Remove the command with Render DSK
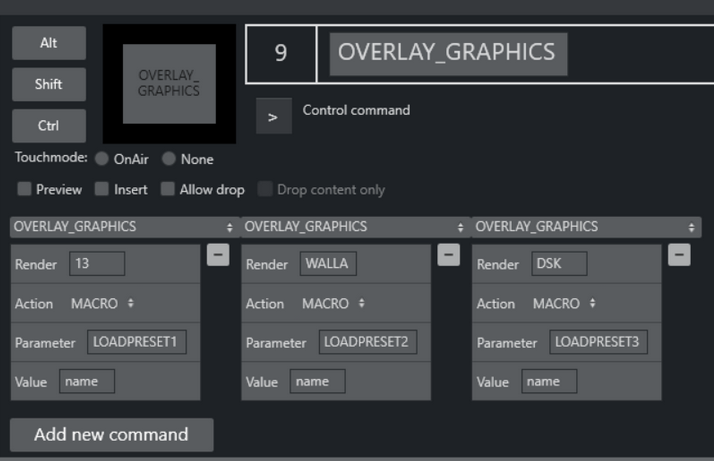The image size is (714, 461). point(679,255)
